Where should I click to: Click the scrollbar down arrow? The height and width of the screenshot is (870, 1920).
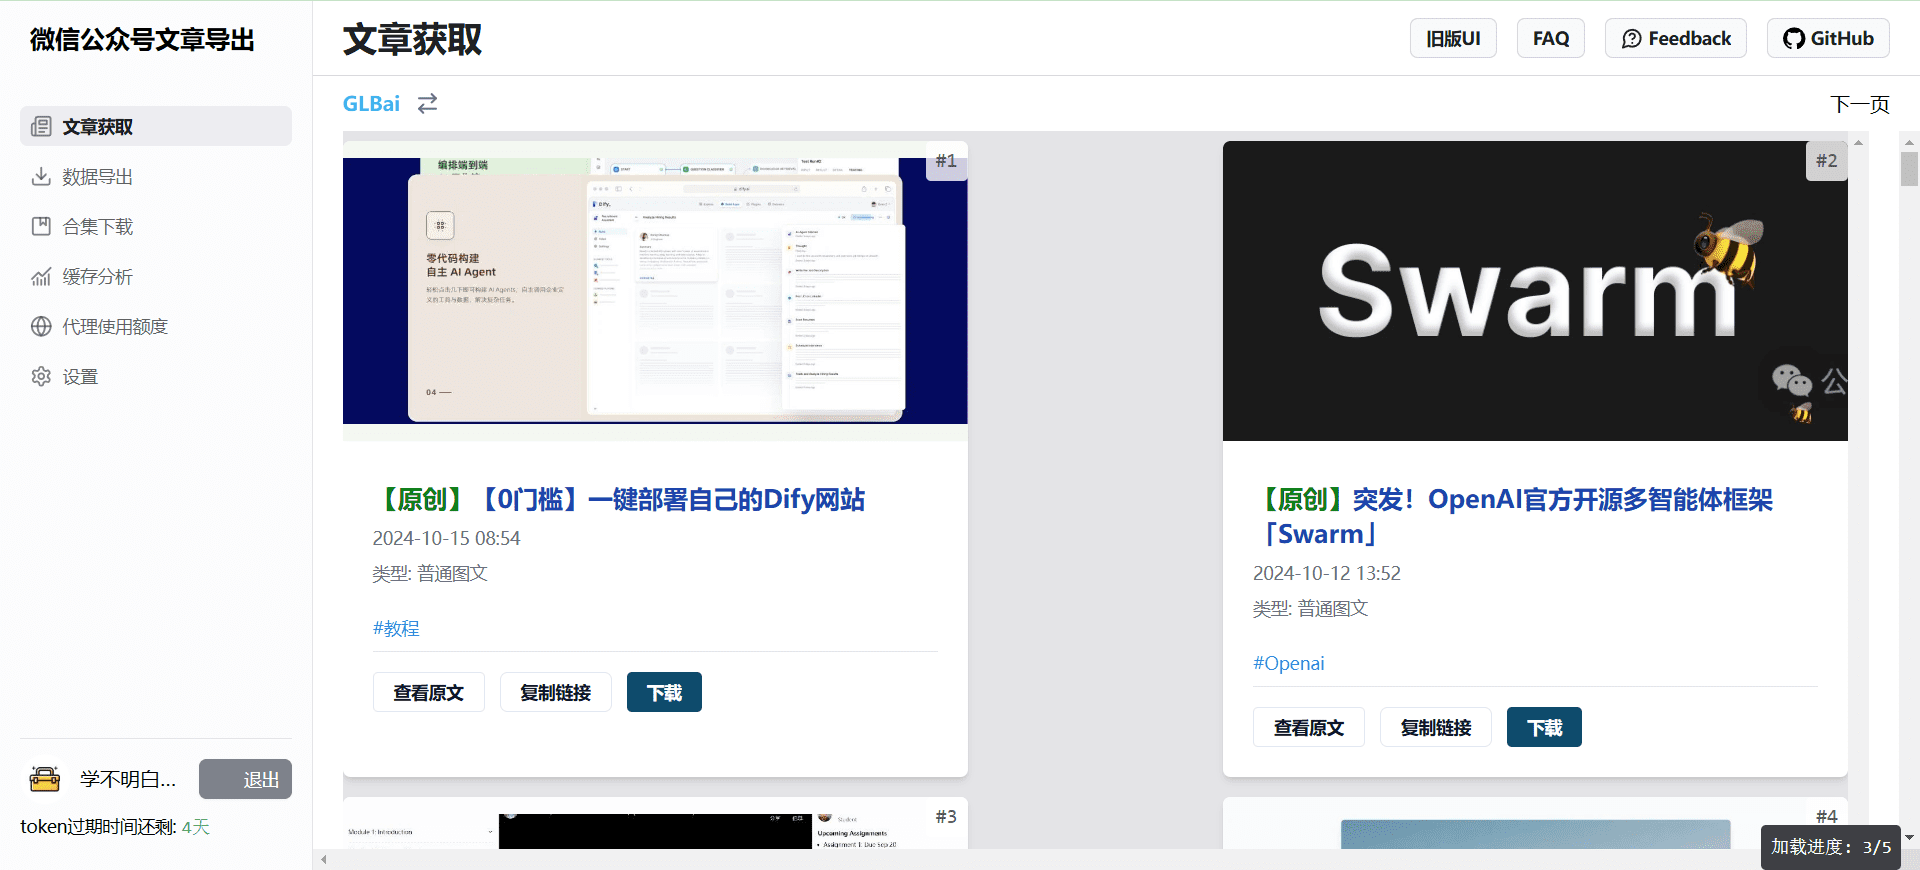pyautogui.click(x=1909, y=838)
